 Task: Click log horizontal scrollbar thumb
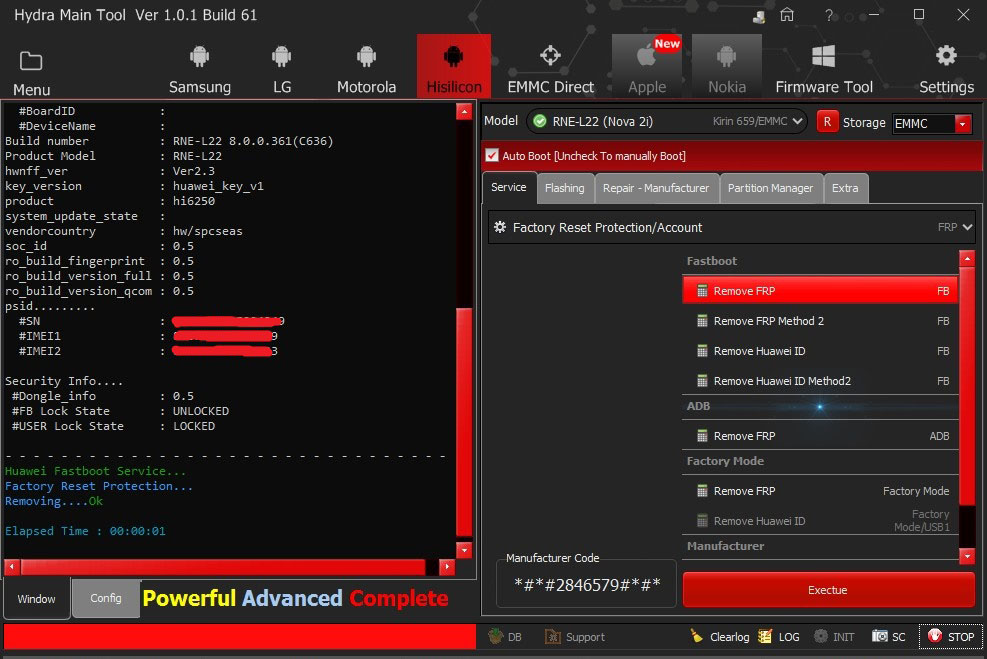coord(223,567)
